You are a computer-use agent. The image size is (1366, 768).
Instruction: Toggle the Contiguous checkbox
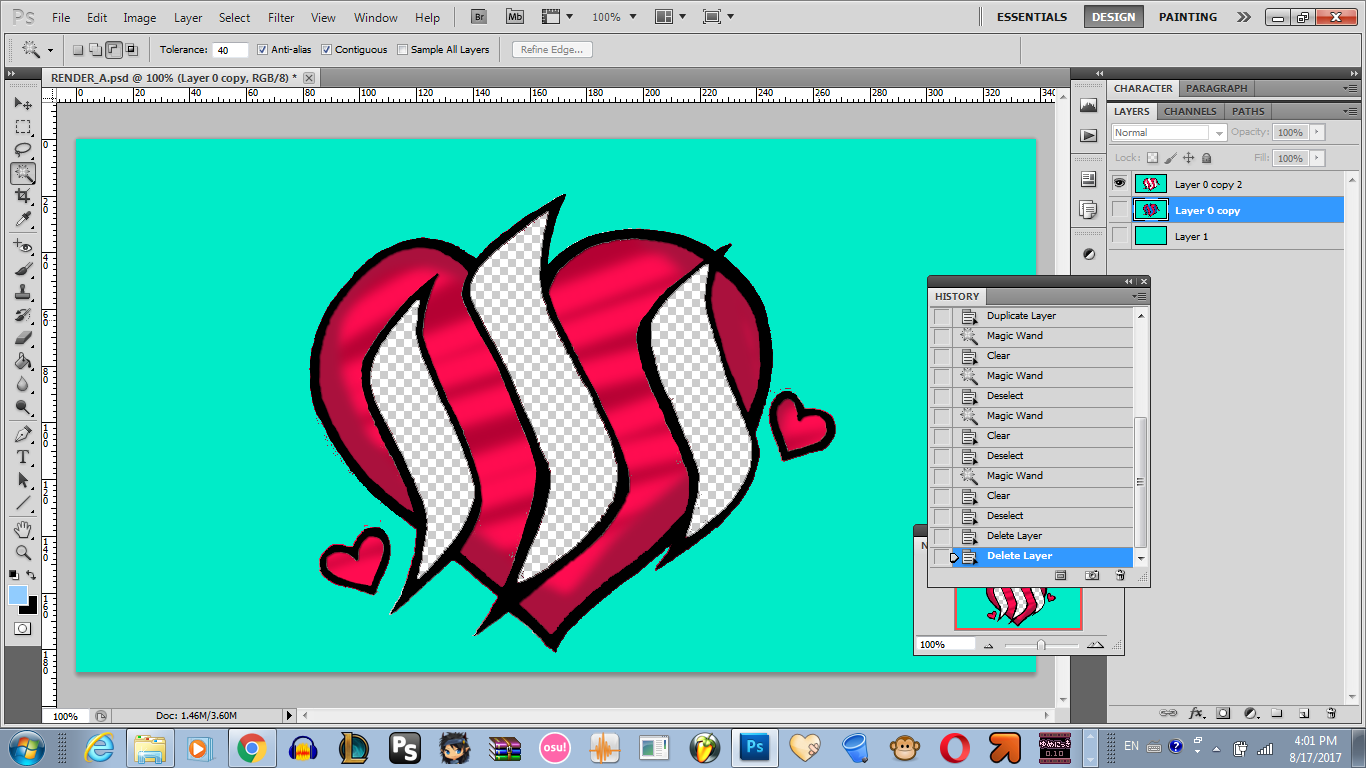pyautogui.click(x=326, y=50)
